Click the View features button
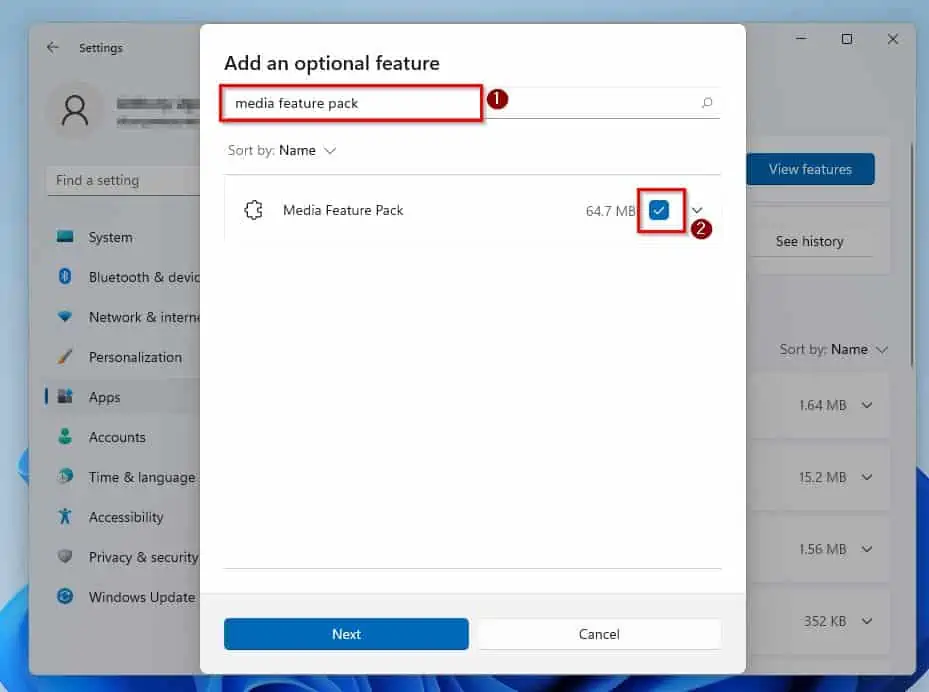Screen dimensions: 929x692 click(810, 169)
